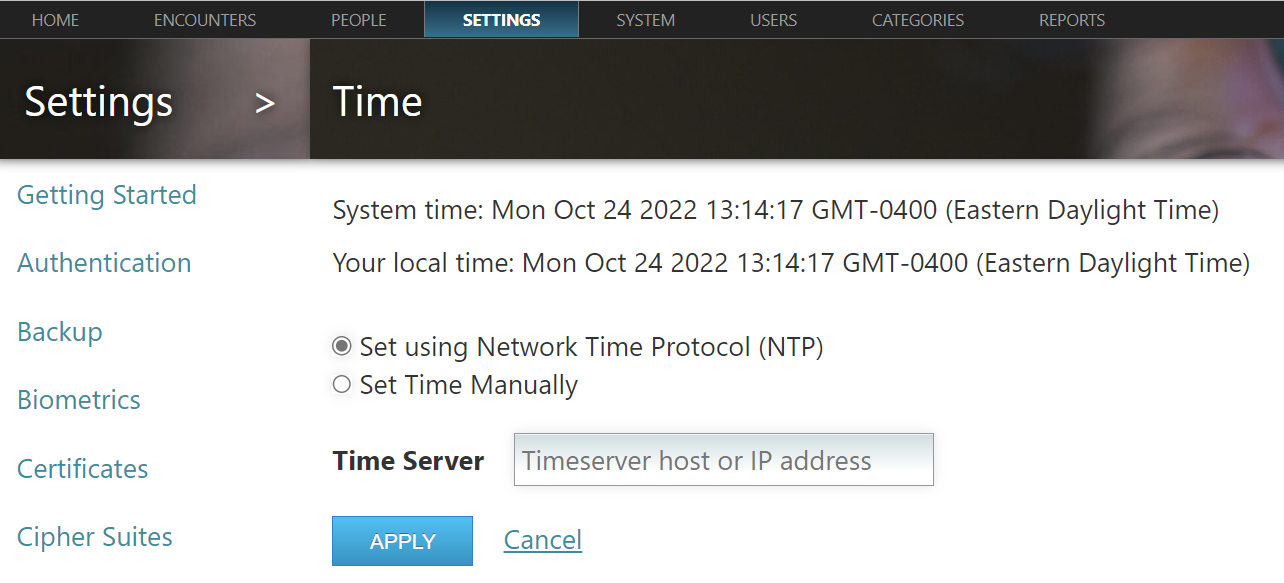Go to the CATEGORIES tab
The width and height of the screenshot is (1284, 583).
[x=918, y=20]
